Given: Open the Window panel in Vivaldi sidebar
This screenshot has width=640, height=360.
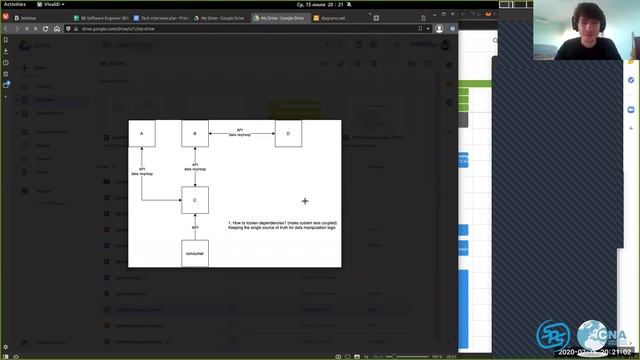Looking at the screenshot, I should click(6, 84).
